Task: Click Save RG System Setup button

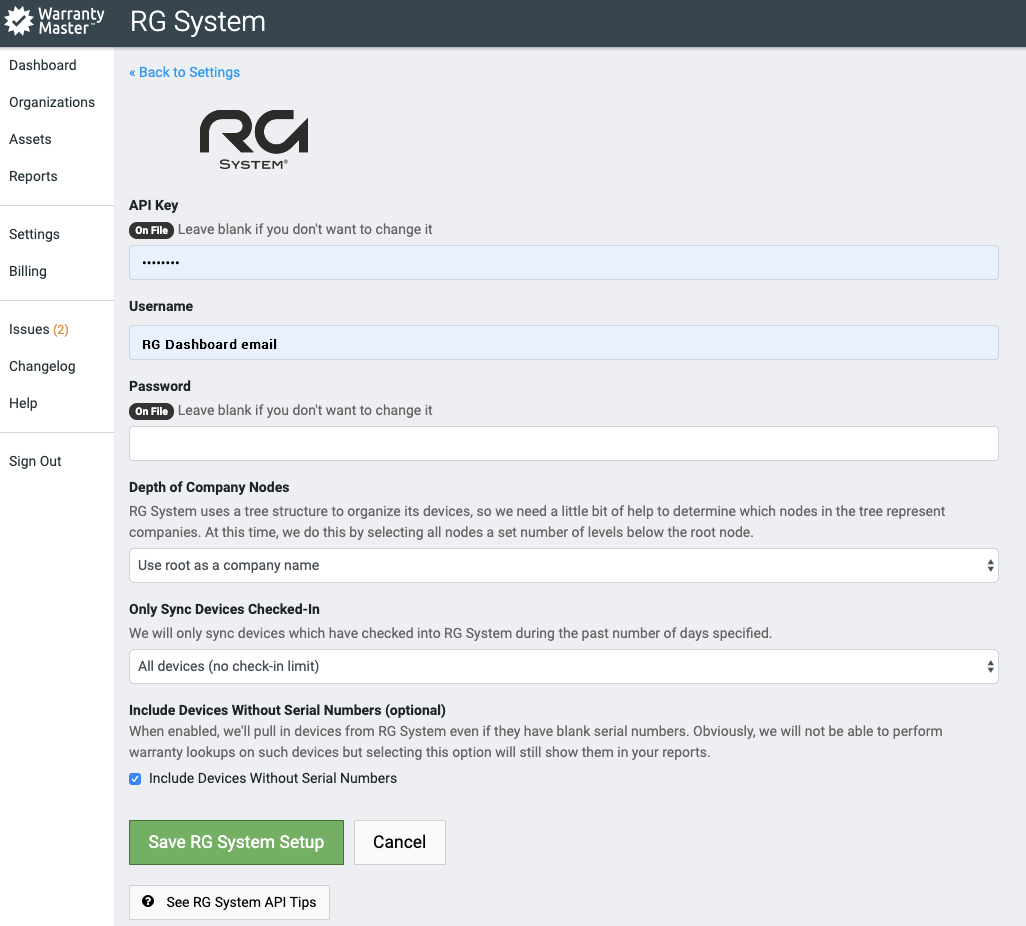Action: [236, 842]
